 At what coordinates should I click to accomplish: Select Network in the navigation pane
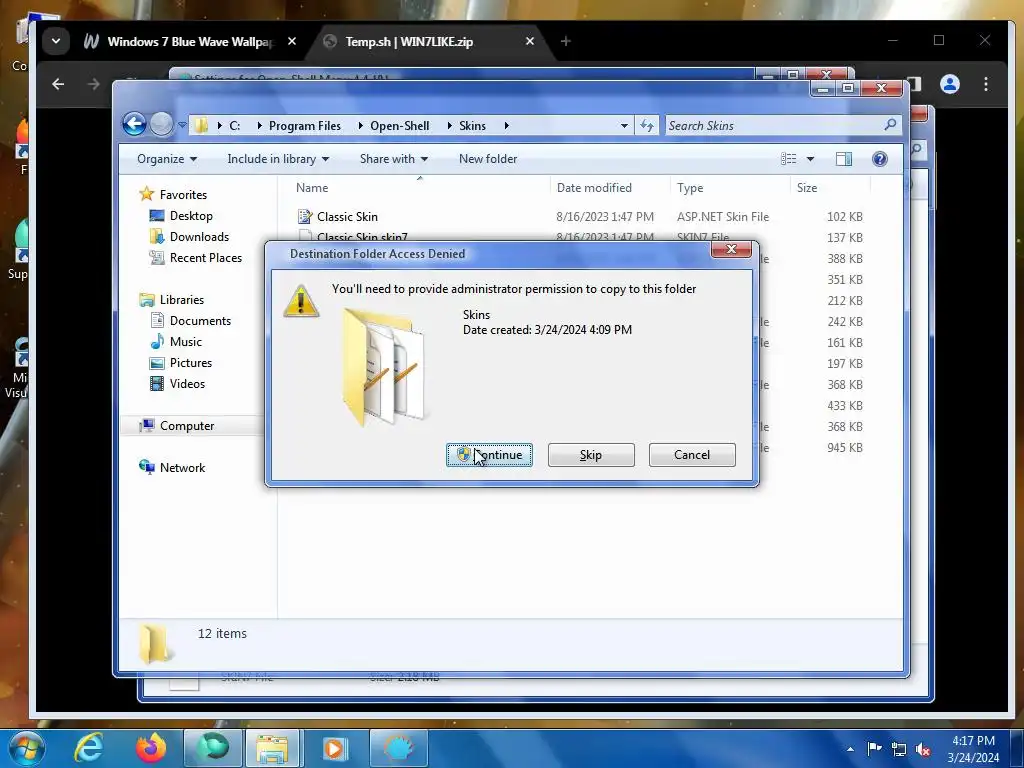(x=172, y=468)
